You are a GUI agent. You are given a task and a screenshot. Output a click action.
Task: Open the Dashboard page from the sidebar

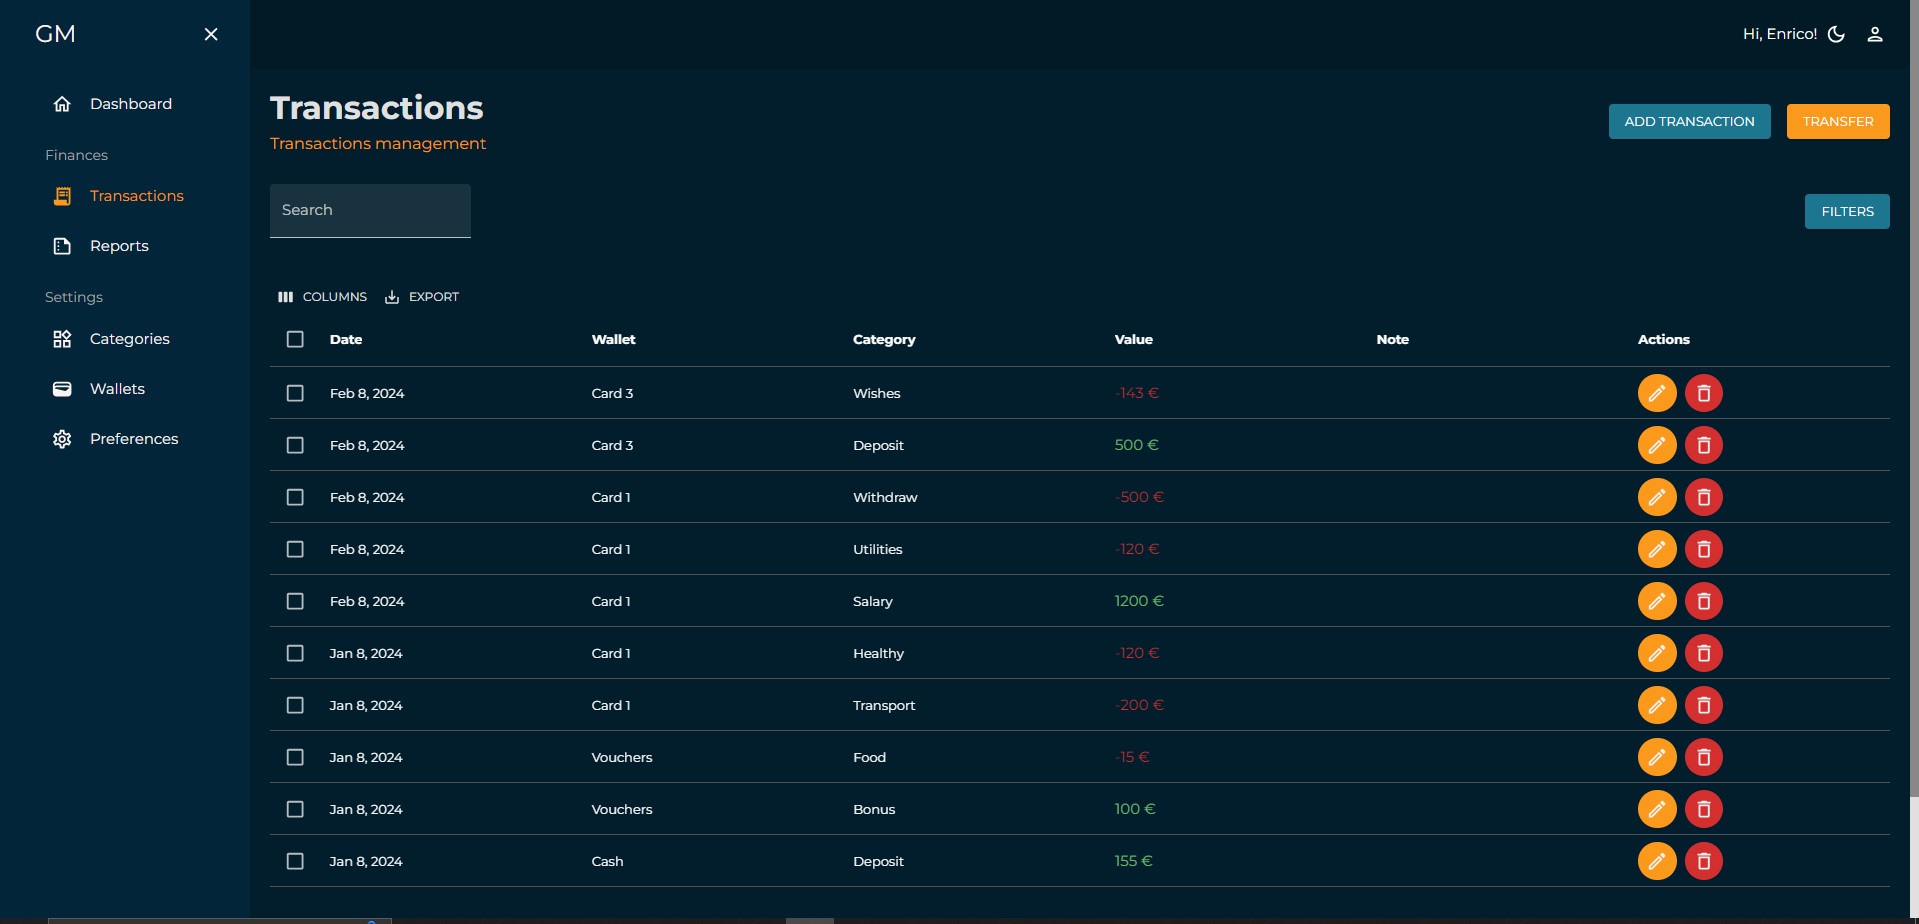coord(130,103)
